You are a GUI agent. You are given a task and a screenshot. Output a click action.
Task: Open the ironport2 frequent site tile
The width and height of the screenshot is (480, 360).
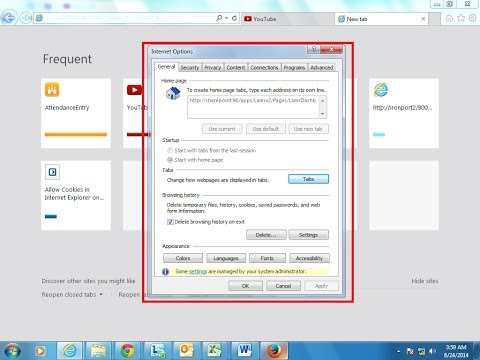[404, 113]
